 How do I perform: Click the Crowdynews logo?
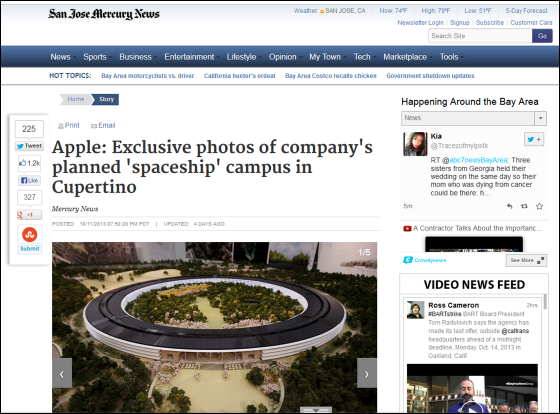(425, 260)
